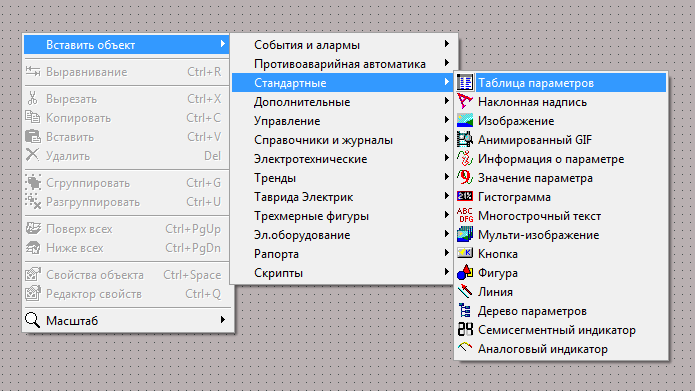The width and height of the screenshot is (695, 391).
Task: Click the Наклонная надпись icon
Action: (x=465, y=102)
